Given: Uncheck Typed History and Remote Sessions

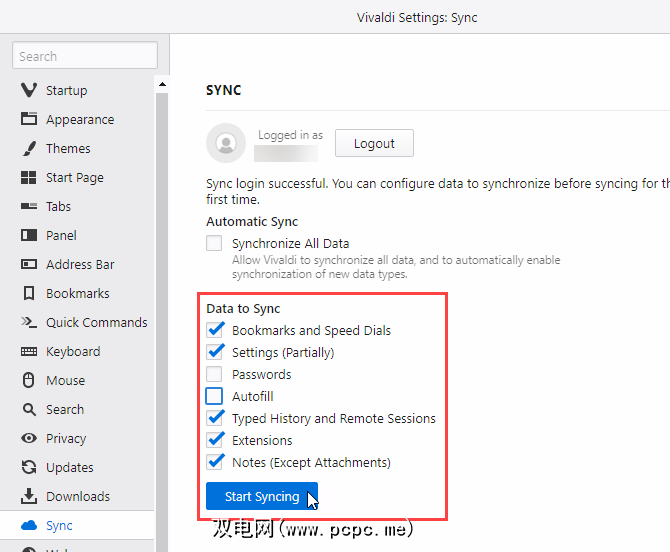Looking at the screenshot, I should [x=214, y=418].
